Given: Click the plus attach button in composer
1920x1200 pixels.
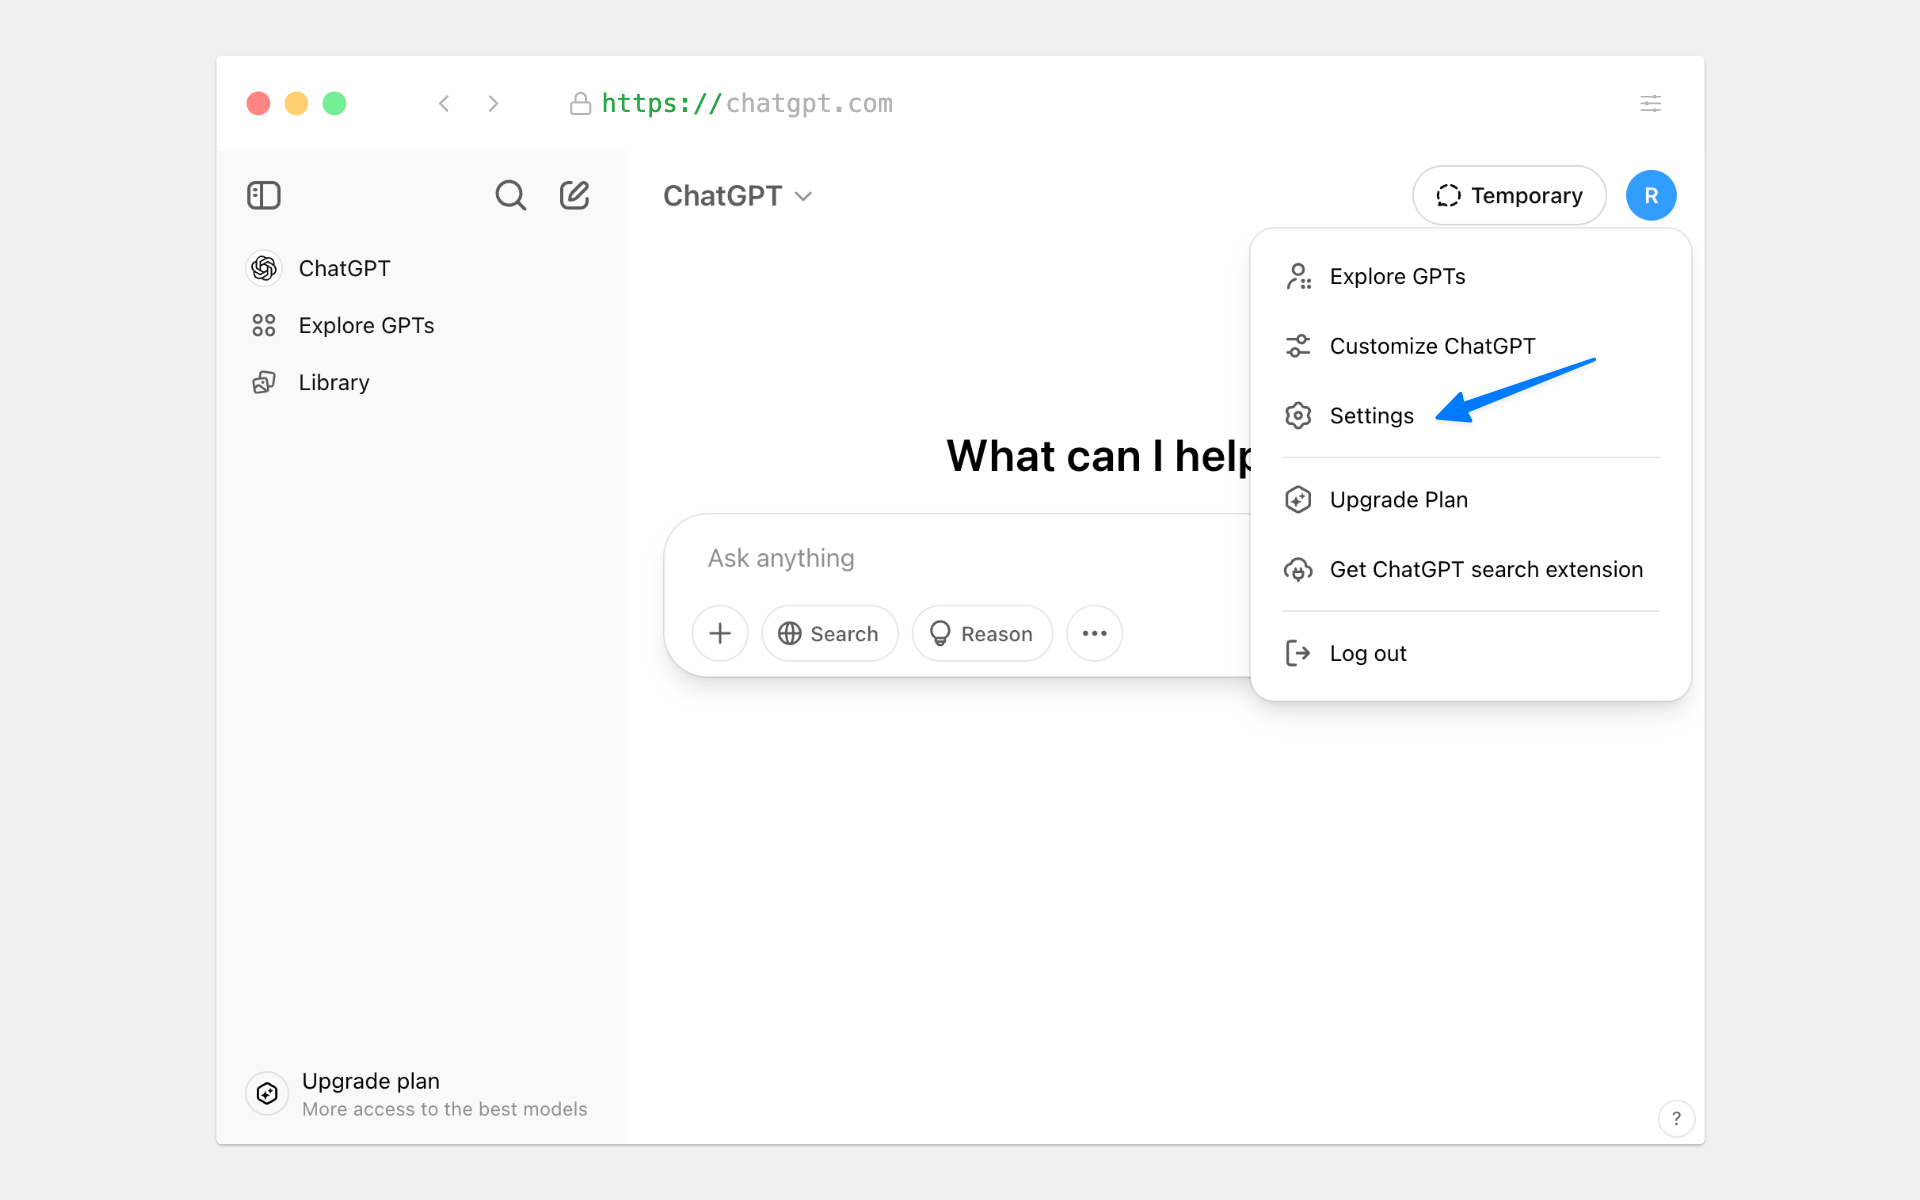Looking at the screenshot, I should (x=720, y=633).
